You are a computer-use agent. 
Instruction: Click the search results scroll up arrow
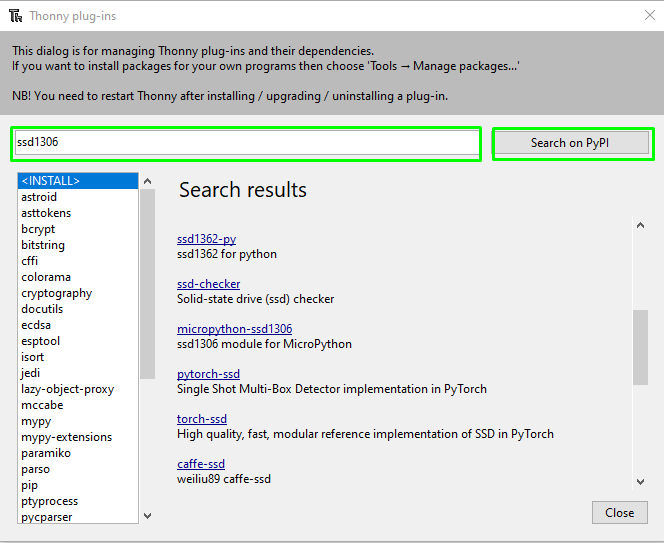pos(640,225)
